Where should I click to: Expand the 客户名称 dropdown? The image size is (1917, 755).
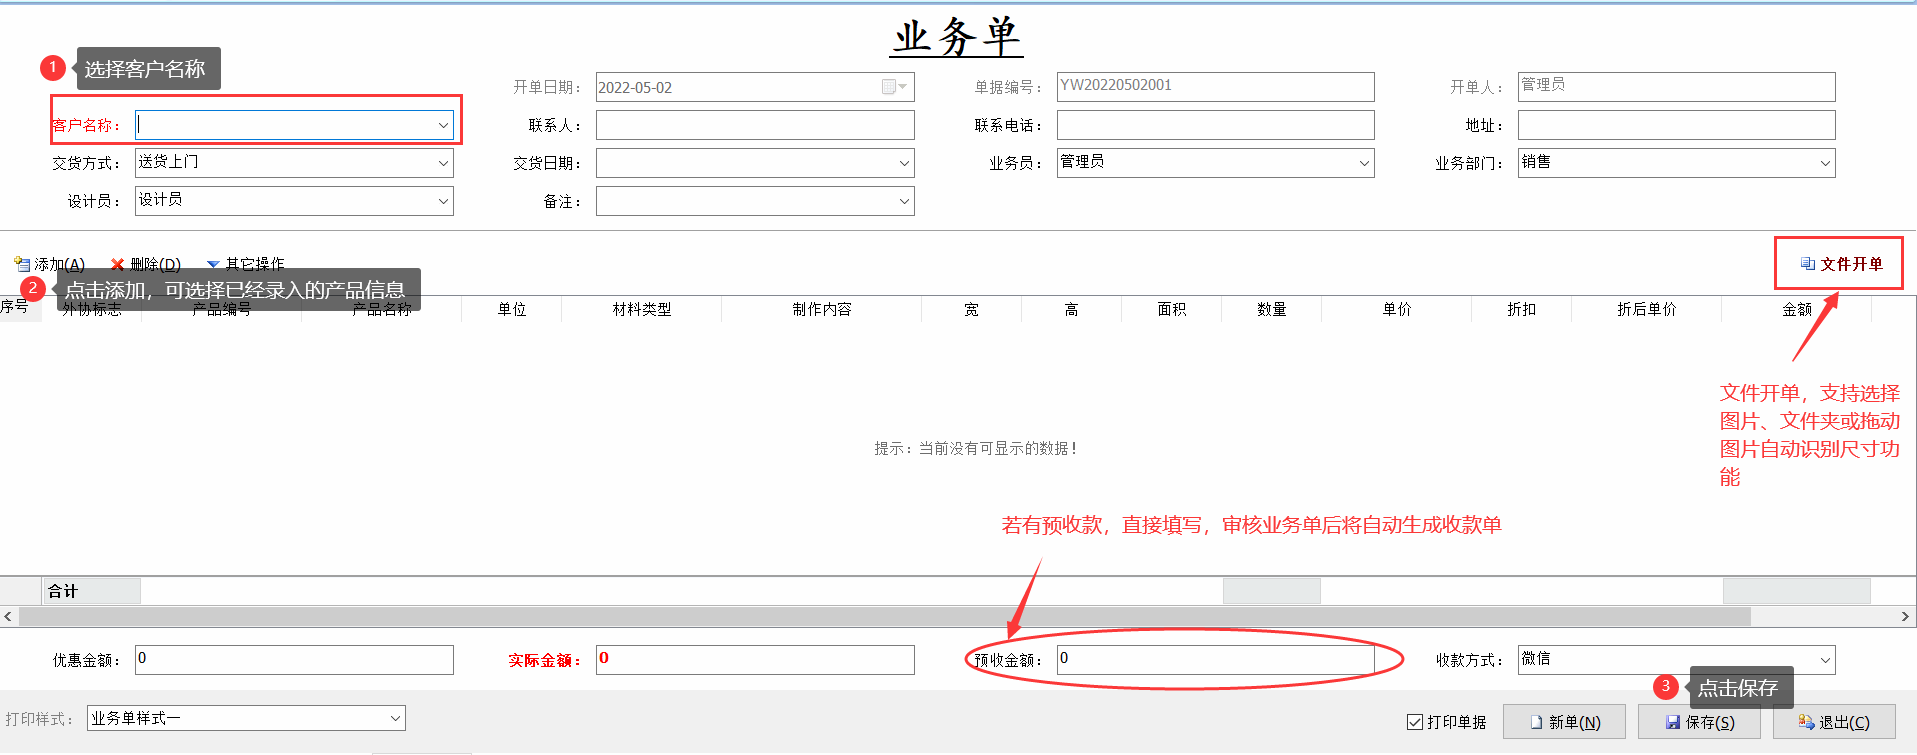pyautogui.click(x=443, y=125)
